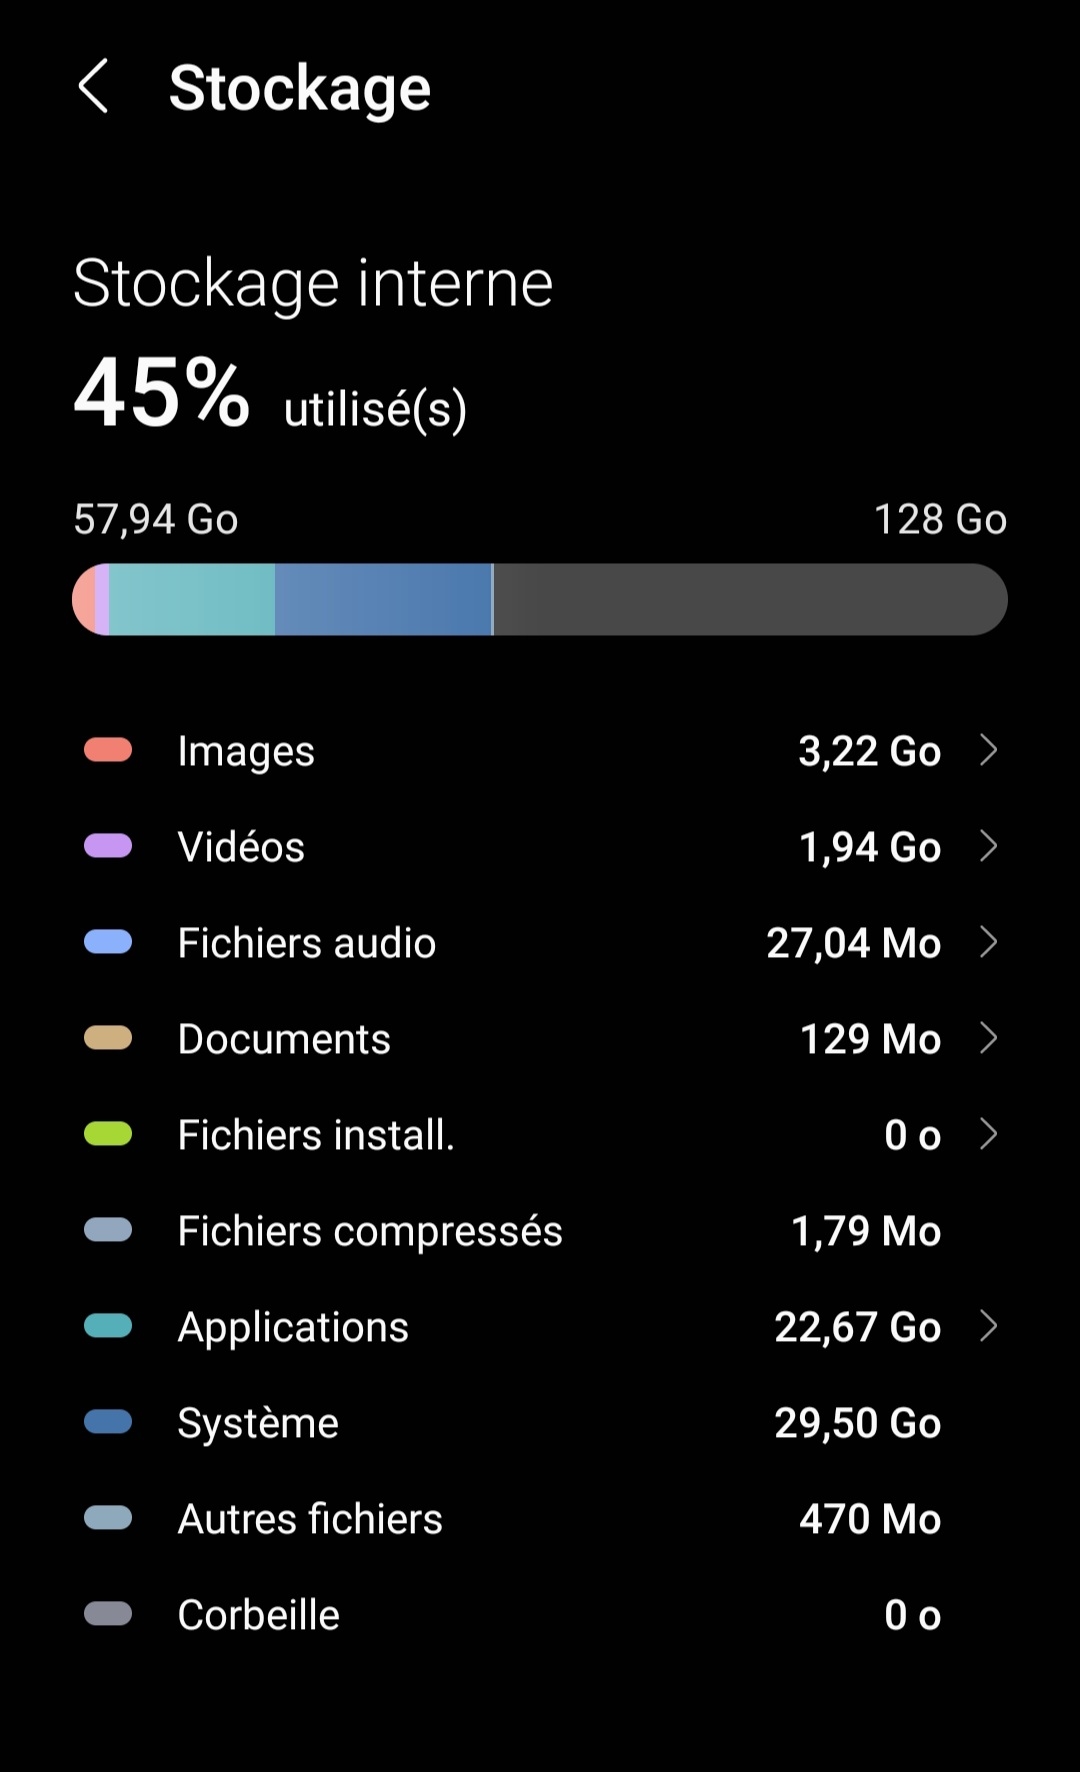Click the grey Corbeille pill icon

108,1614
